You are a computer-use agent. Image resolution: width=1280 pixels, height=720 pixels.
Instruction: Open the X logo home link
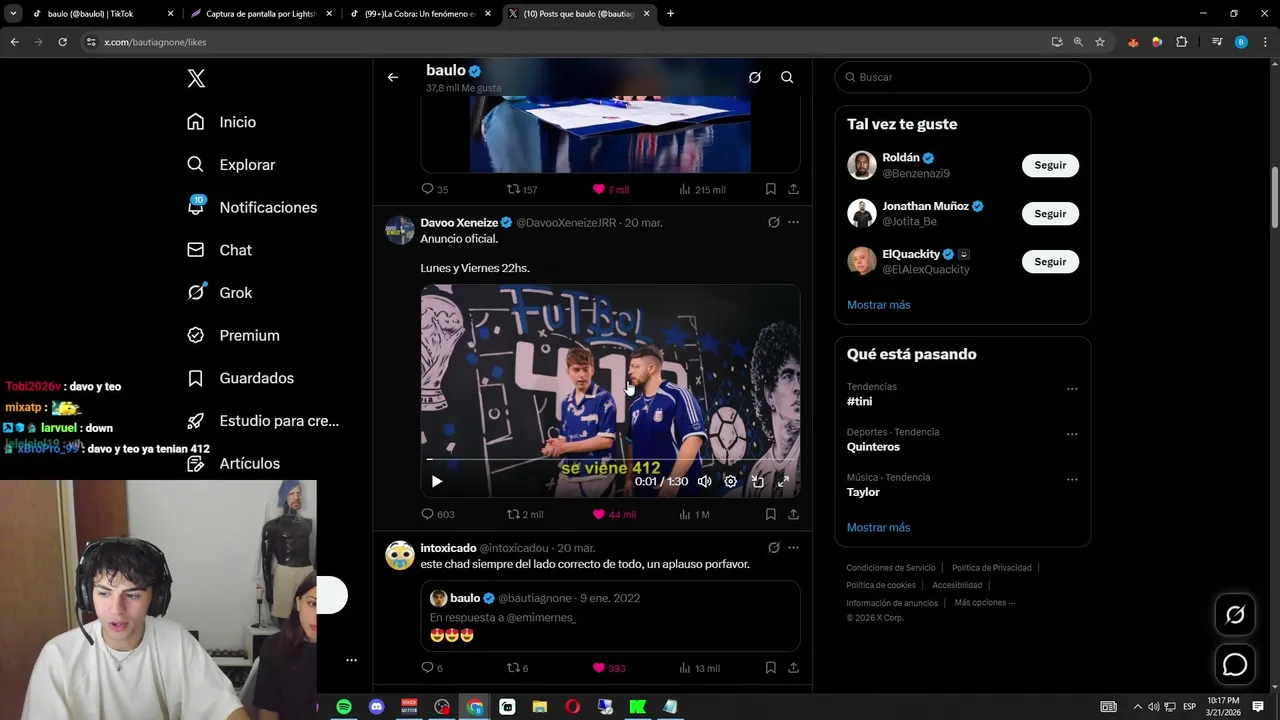(x=196, y=78)
